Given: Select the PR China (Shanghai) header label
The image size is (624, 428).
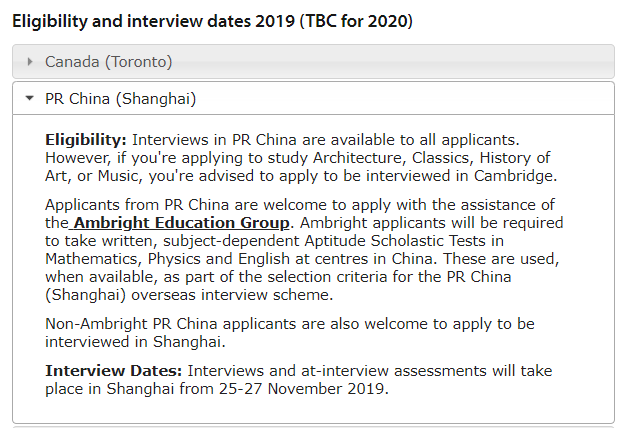Looking at the screenshot, I should click(121, 99).
